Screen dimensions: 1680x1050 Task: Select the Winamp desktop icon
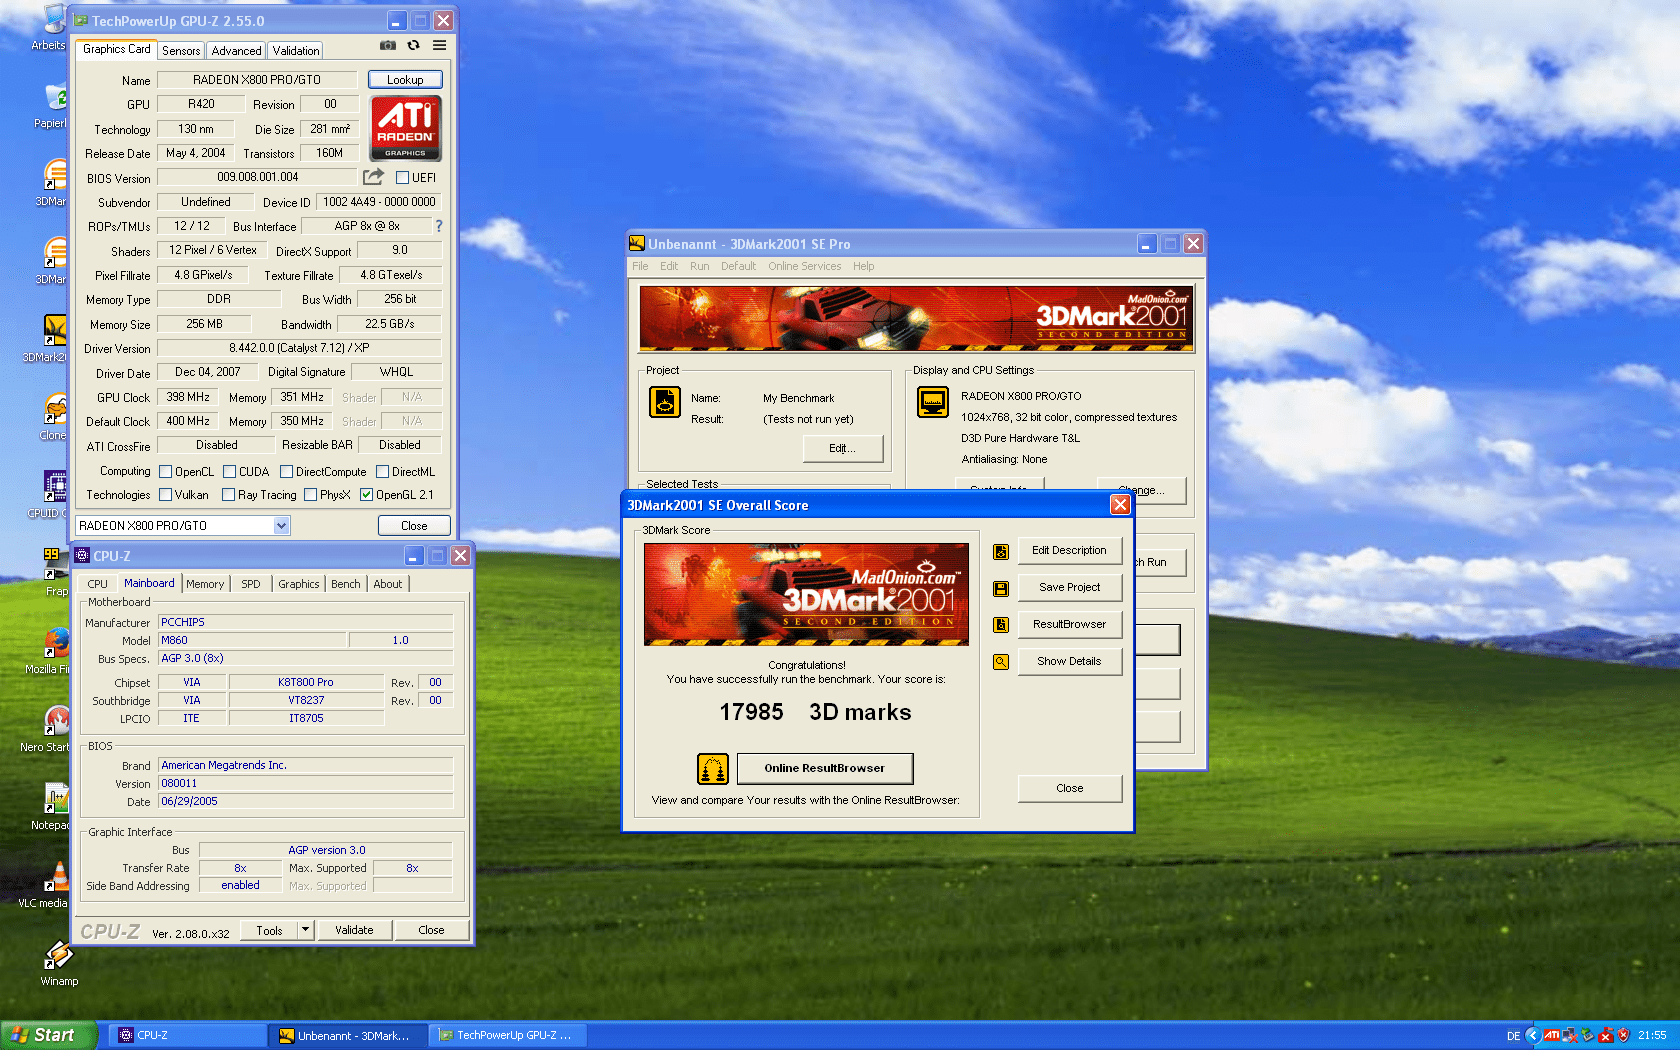(x=59, y=962)
